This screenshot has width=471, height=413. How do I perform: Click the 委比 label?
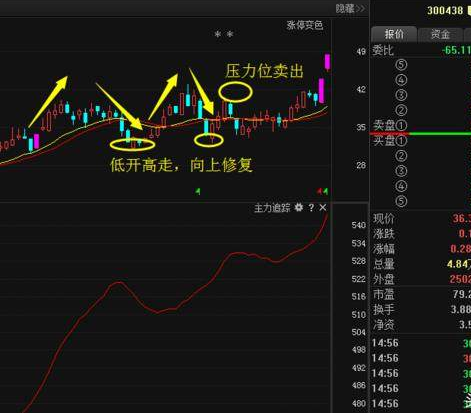point(383,51)
